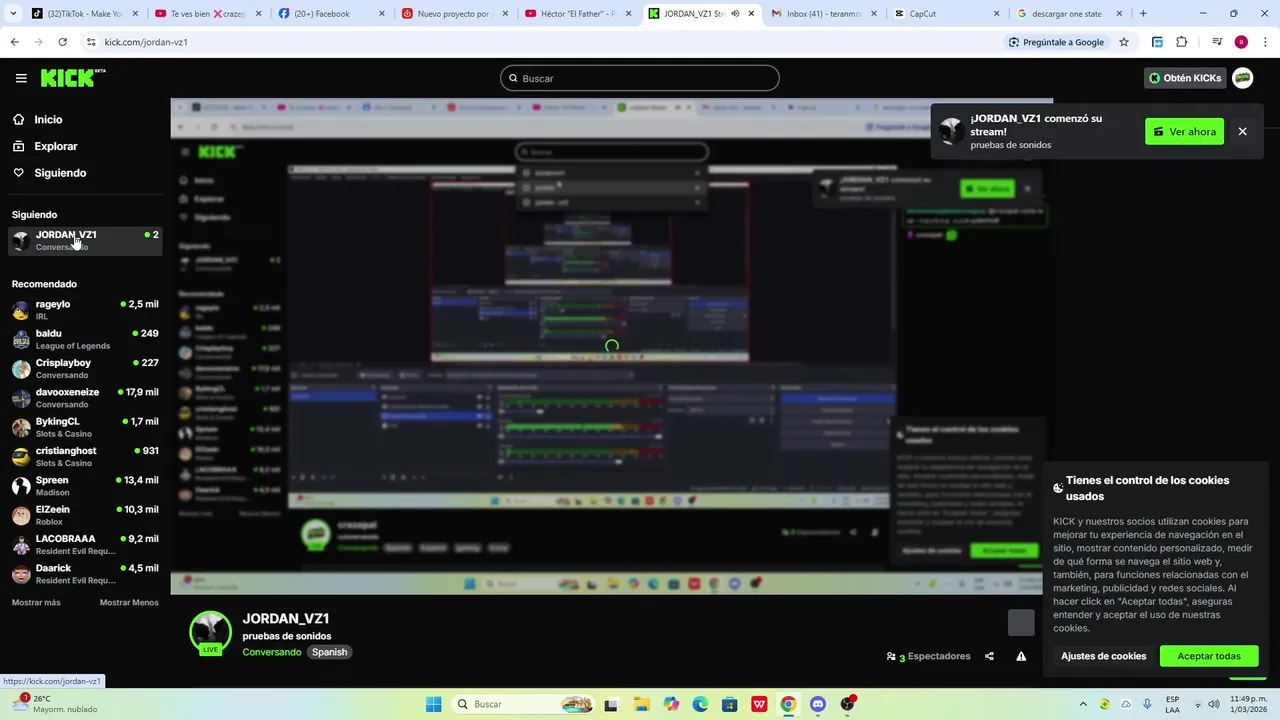Click the Obtén KICKs button
This screenshot has width=1280, height=720.
pyautogui.click(x=1185, y=78)
